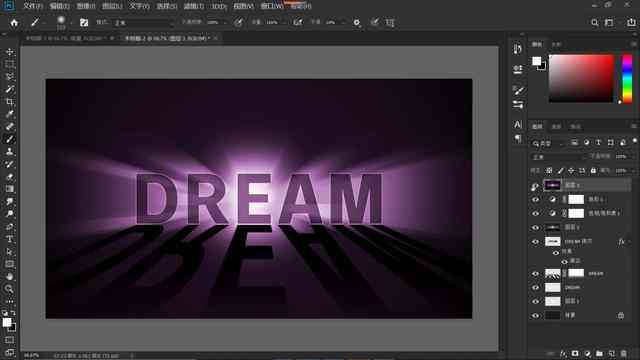Click the top layer's purple thumbnail

(553, 185)
